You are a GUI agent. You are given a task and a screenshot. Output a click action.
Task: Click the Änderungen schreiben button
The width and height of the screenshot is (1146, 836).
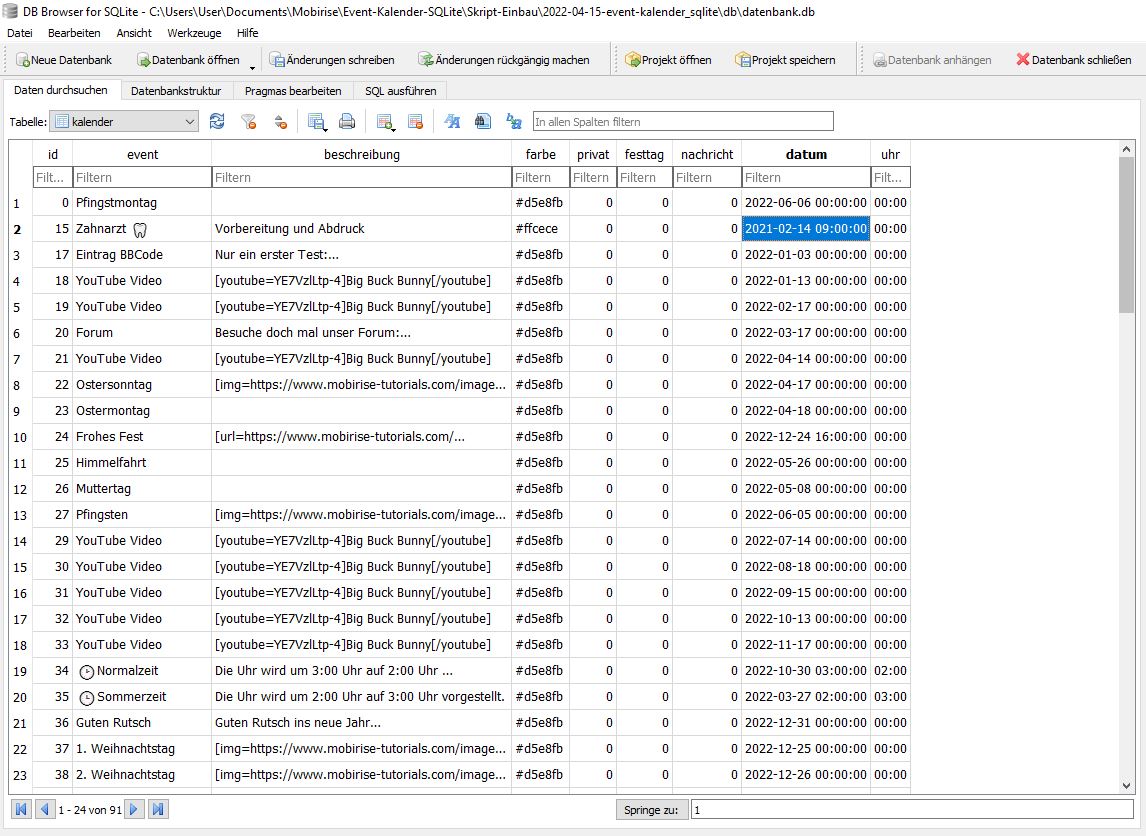tap(331, 60)
